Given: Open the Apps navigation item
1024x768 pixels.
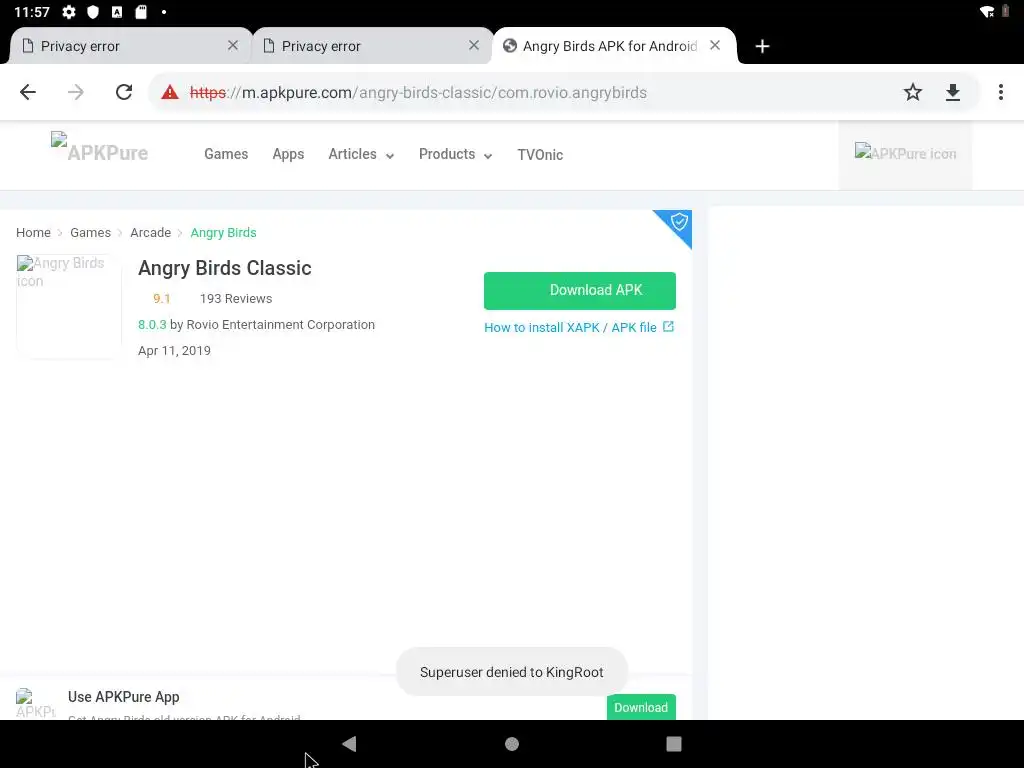Looking at the screenshot, I should click(x=288, y=154).
